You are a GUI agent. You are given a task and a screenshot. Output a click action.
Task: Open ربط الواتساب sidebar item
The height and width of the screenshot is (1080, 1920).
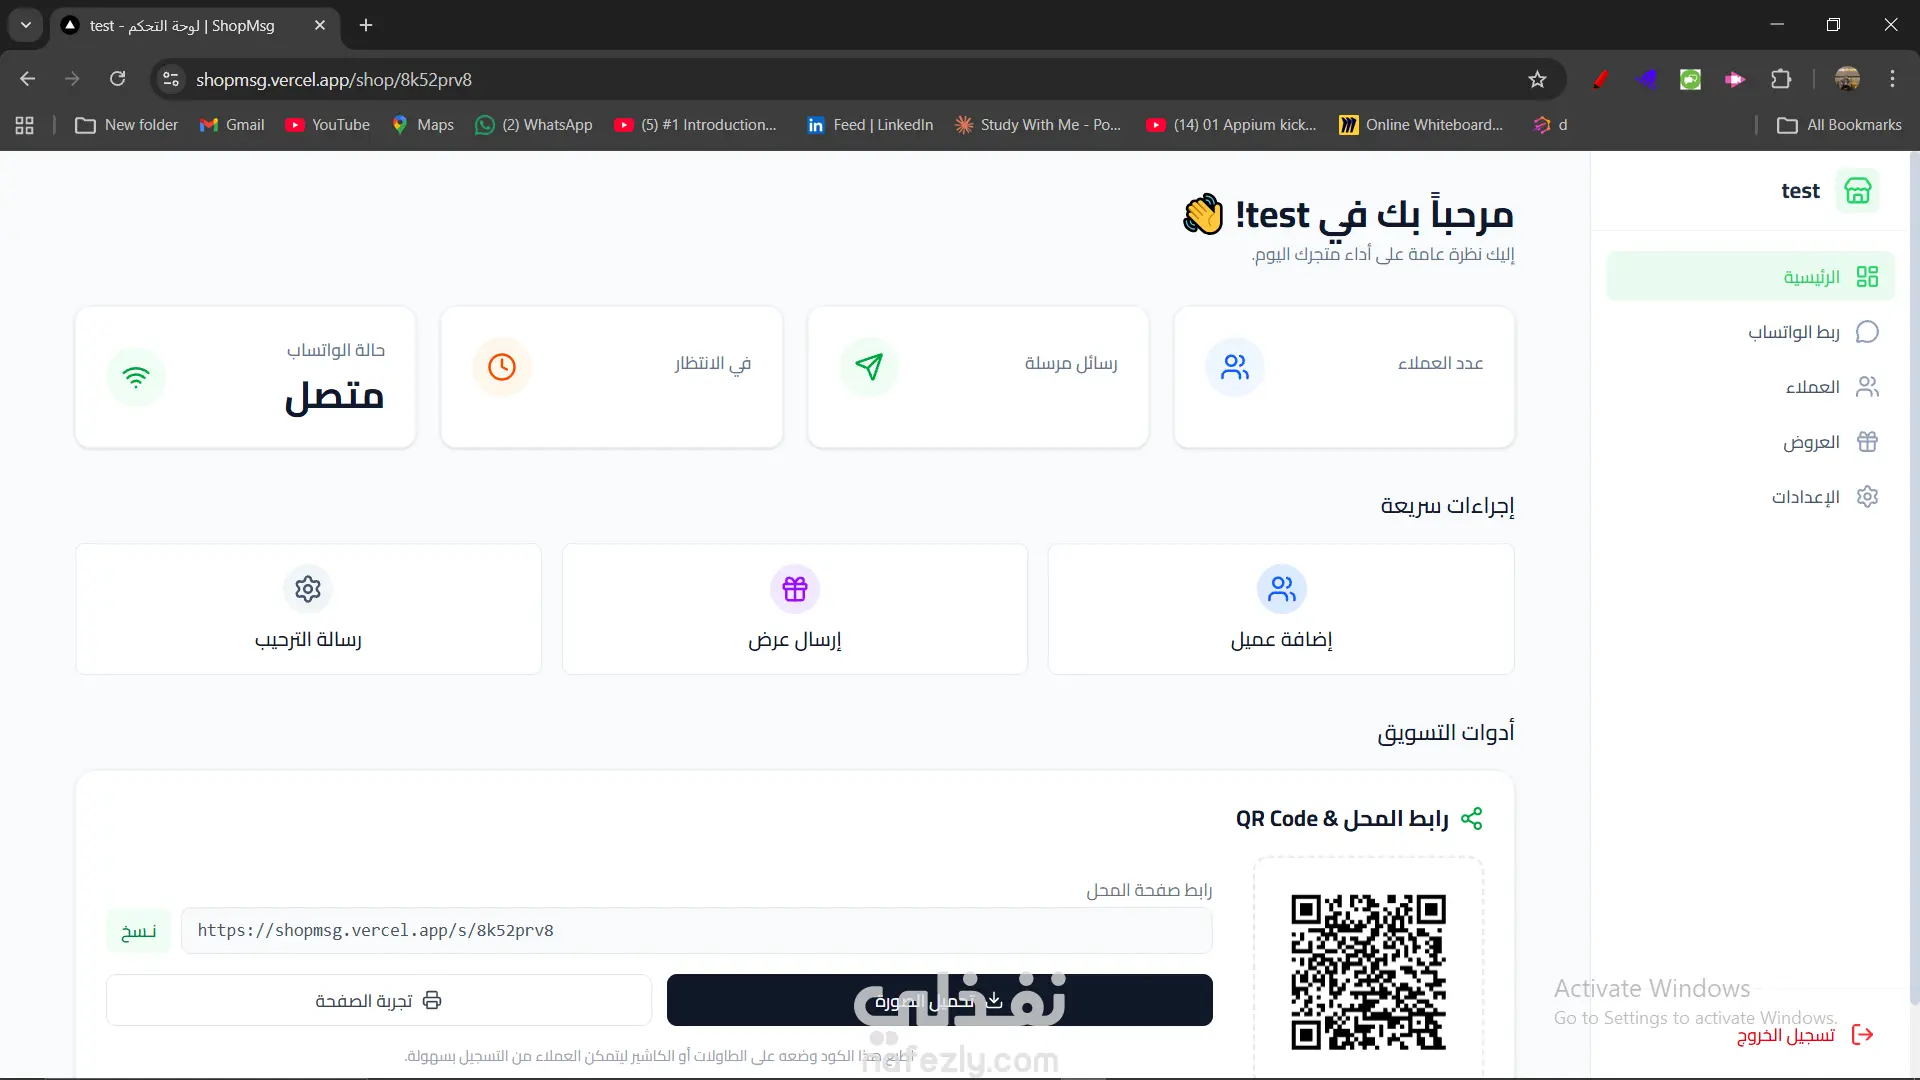(x=1794, y=332)
